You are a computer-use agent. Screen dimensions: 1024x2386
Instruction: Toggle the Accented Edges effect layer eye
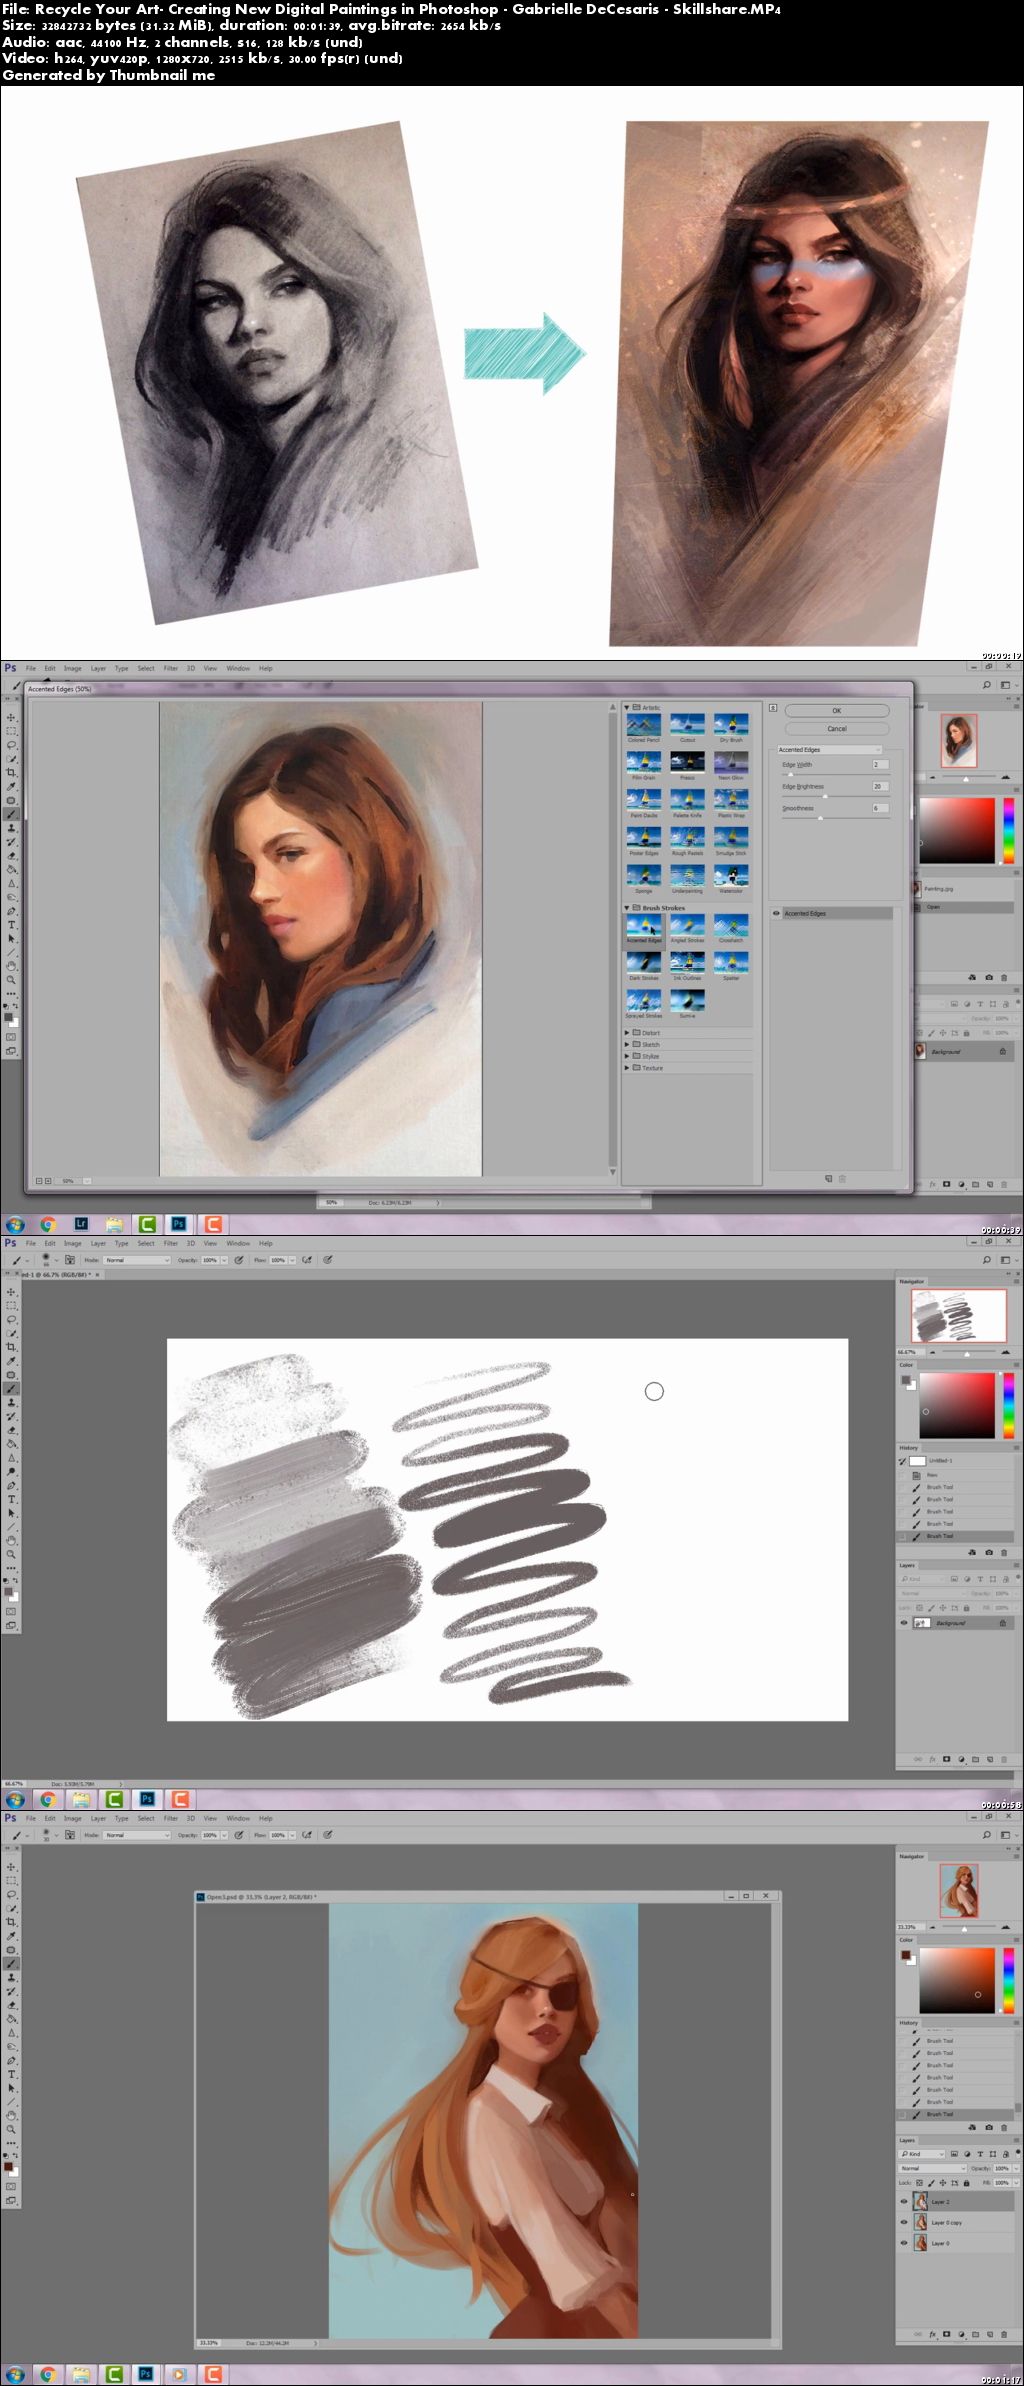click(x=776, y=913)
